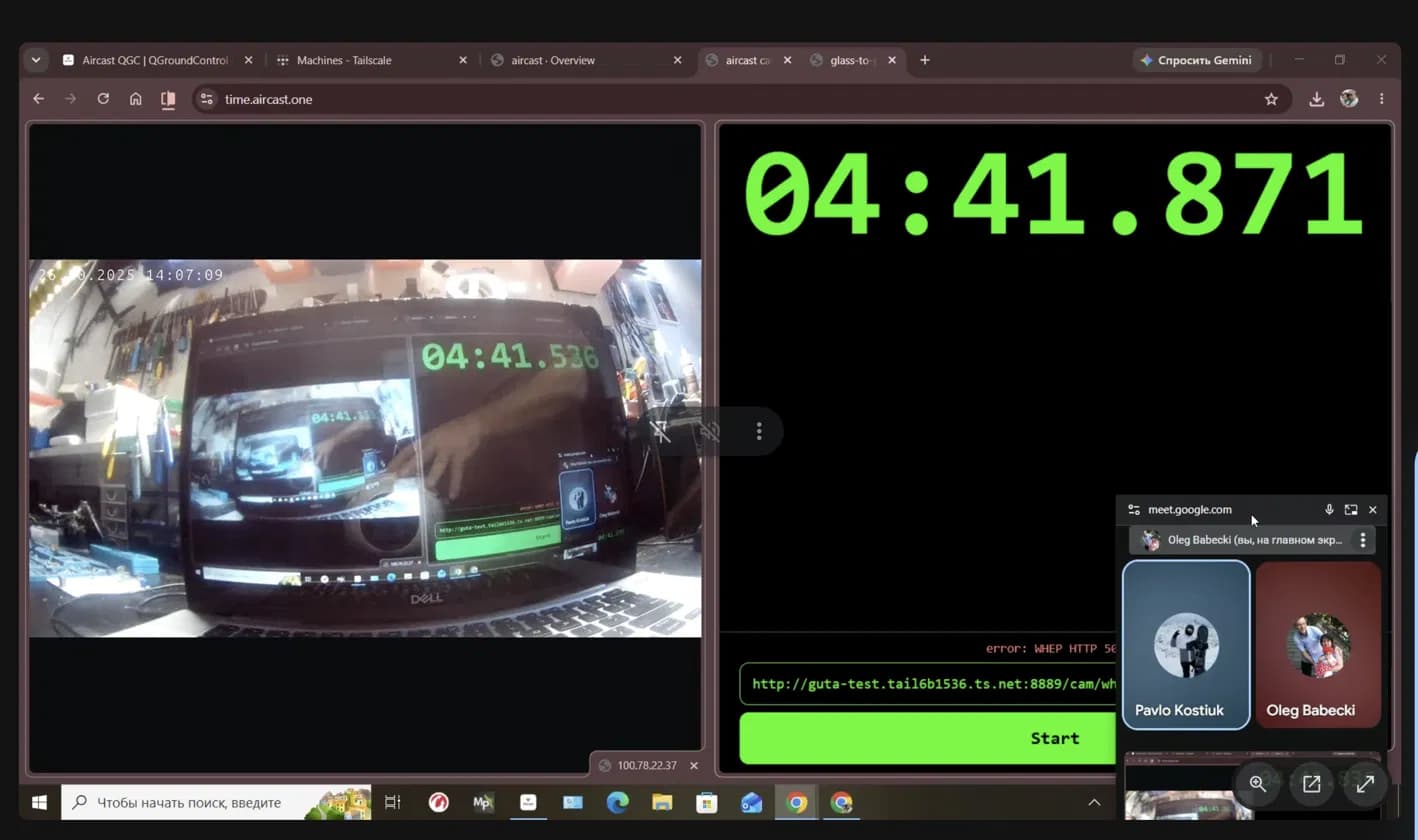Close the Machines - Tailscale tab

click(462, 60)
